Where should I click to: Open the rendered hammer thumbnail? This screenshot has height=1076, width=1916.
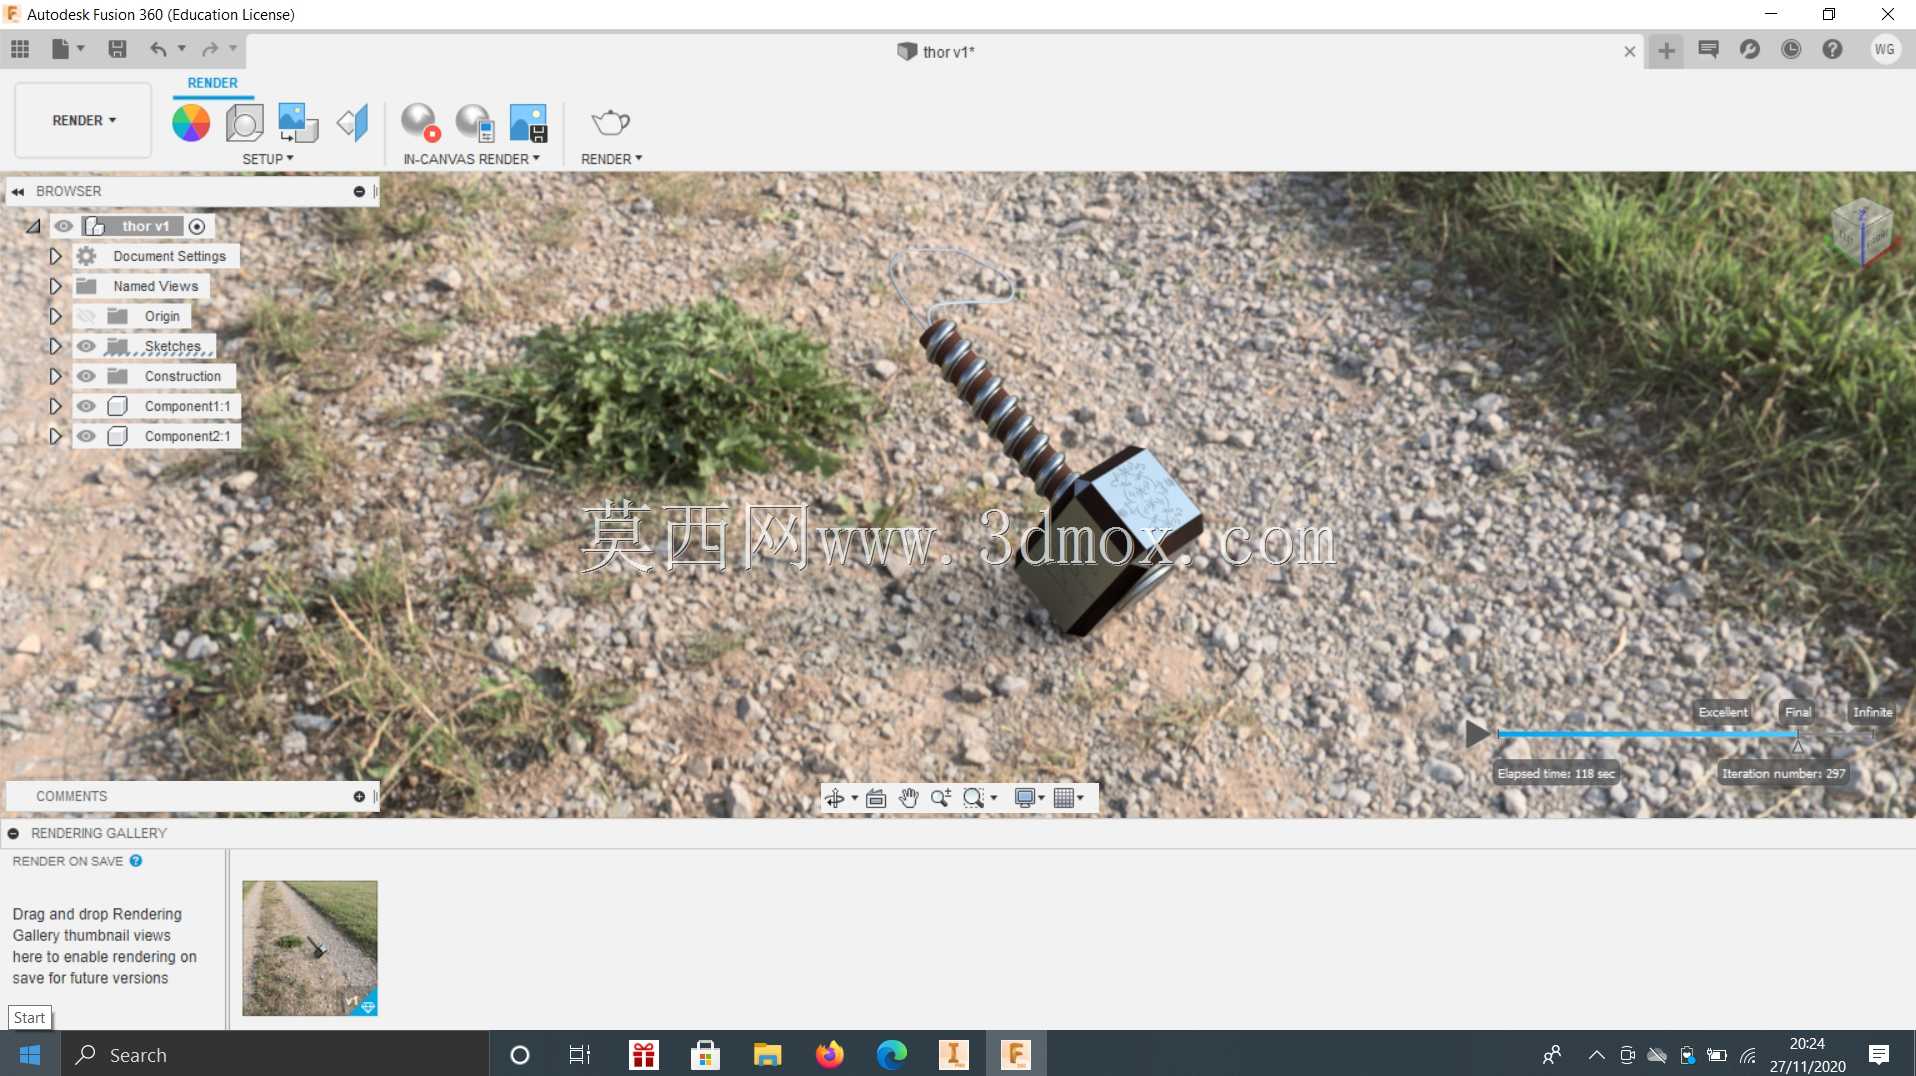pyautogui.click(x=310, y=948)
